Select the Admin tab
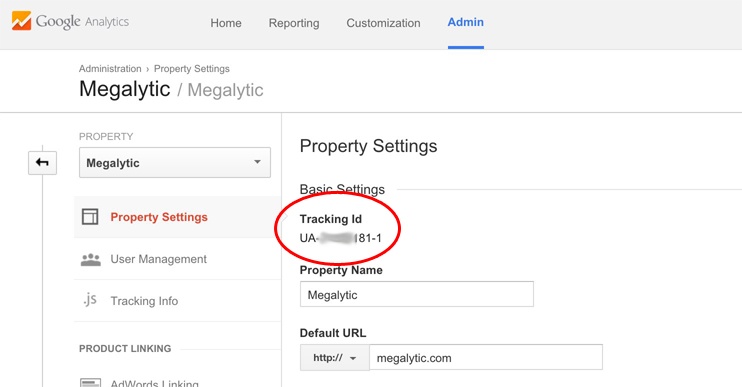The width and height of the screenshot is (742, 387). tap(466, 22)
